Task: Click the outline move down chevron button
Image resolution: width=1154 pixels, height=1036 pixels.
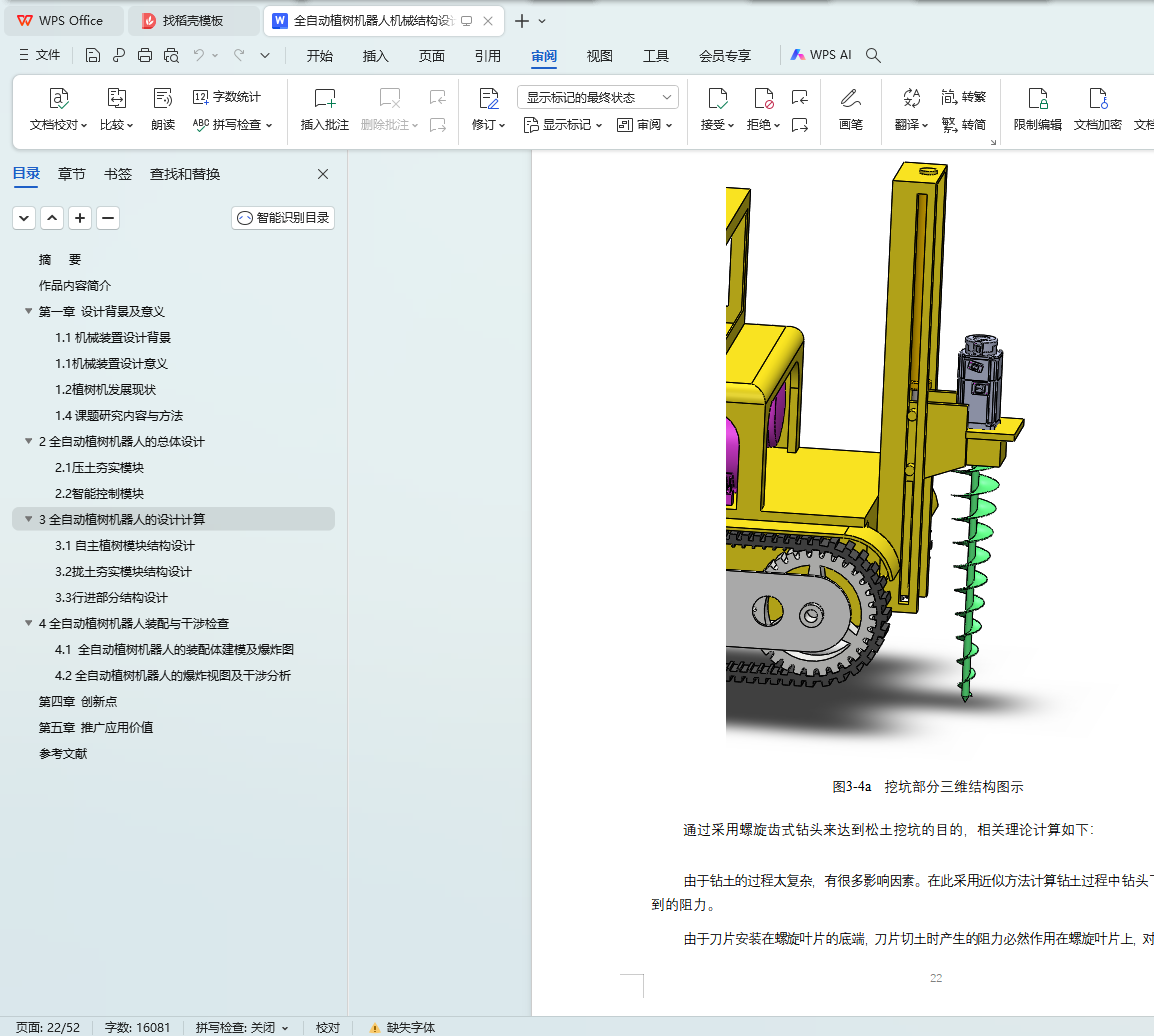Action: pos(24,218)
